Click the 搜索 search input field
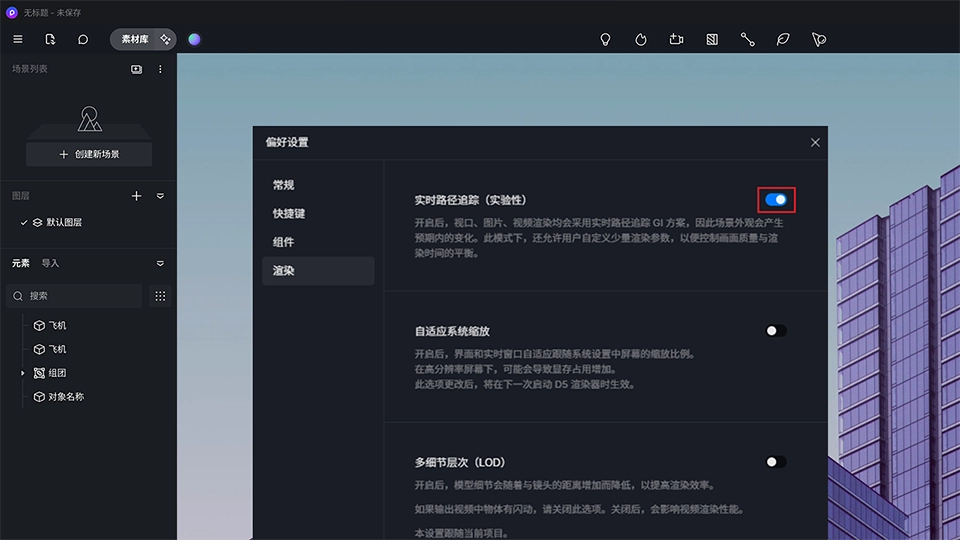 tap(80, 296)
